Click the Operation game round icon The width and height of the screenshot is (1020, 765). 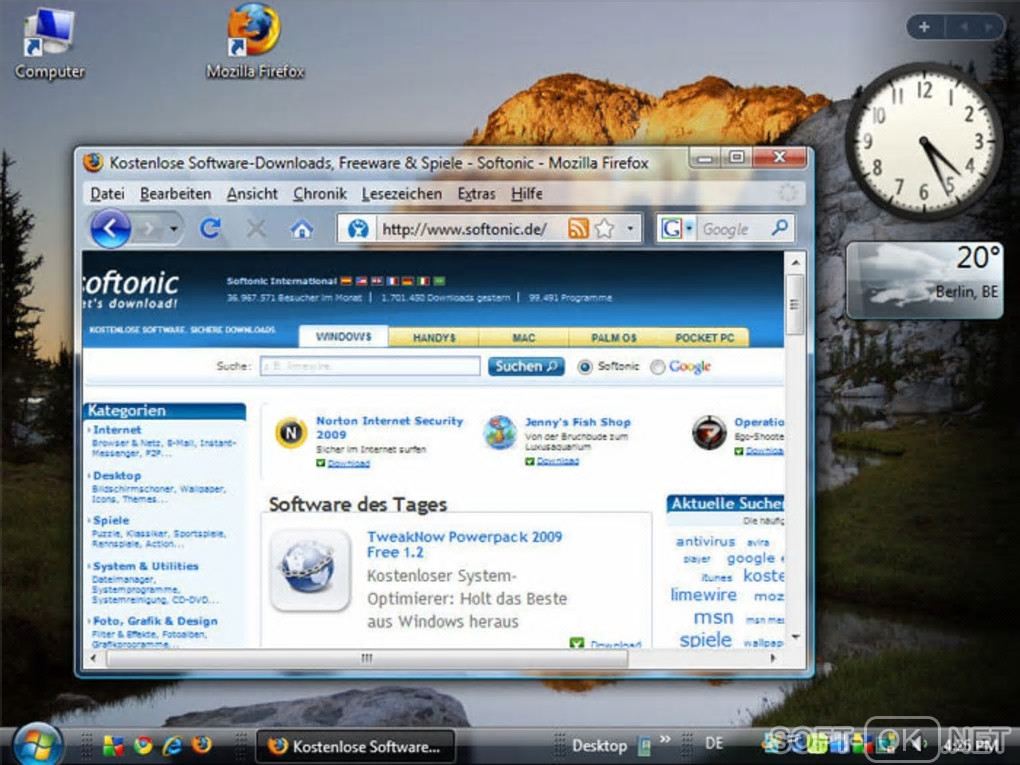tap(709, 433)
